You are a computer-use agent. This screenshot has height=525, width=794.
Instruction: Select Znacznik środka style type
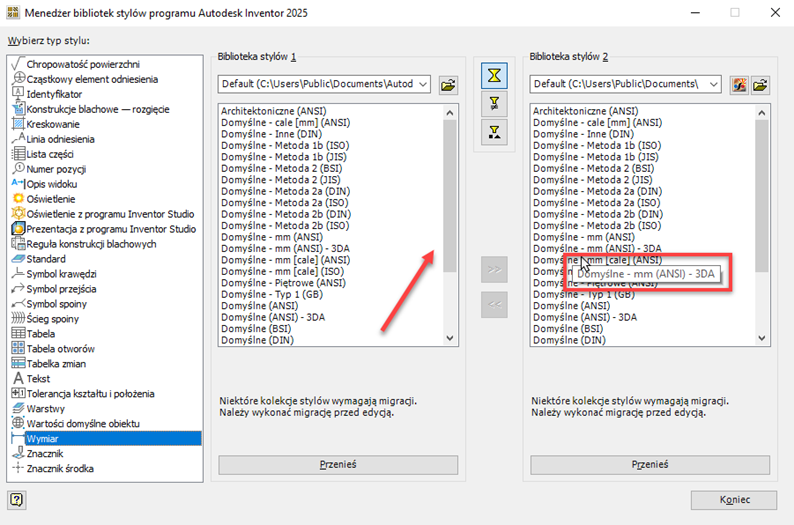[x=60, y=468]
